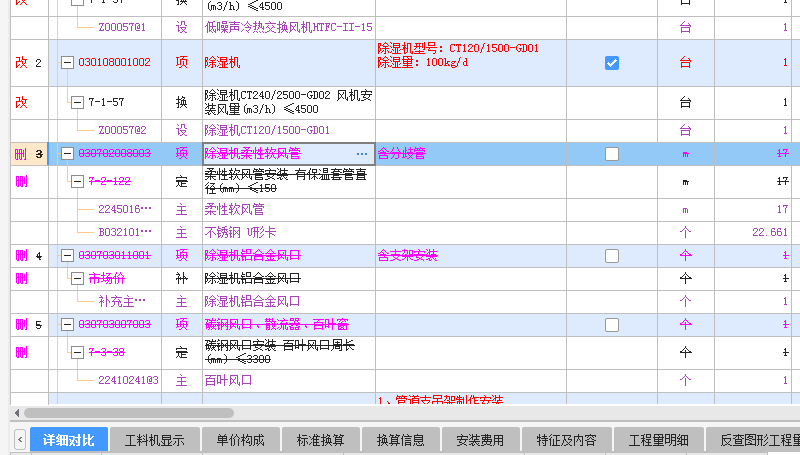Collapse item 030702008003
The height and width of the screenshot is (455, 800).
(67, 154)
